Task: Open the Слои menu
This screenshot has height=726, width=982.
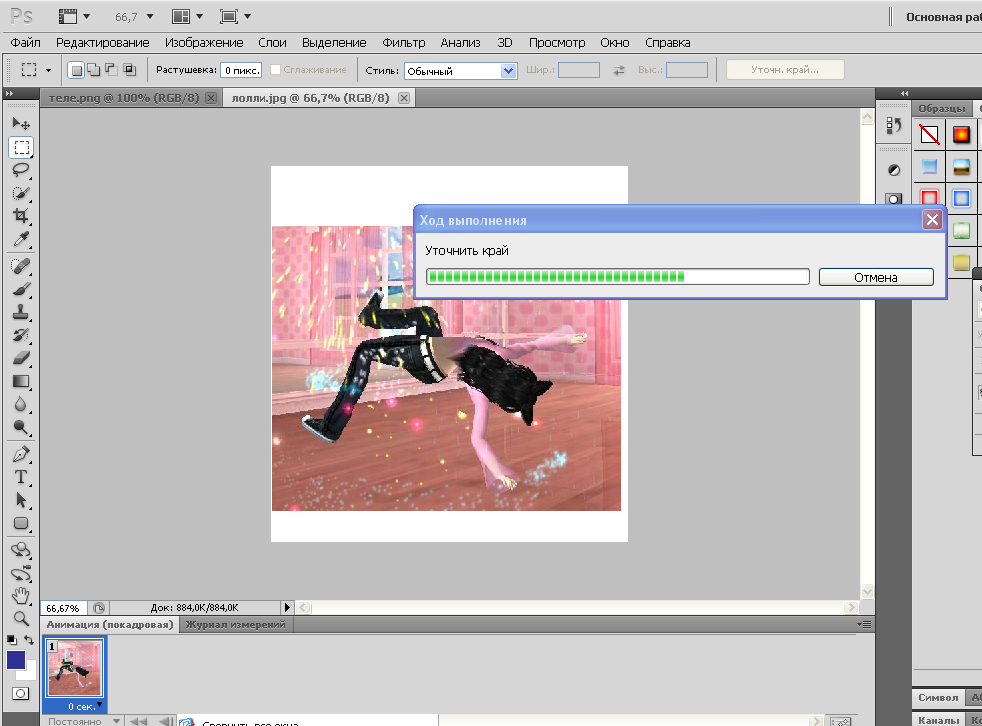Action: pyautogui.click(x=272, y=43)
